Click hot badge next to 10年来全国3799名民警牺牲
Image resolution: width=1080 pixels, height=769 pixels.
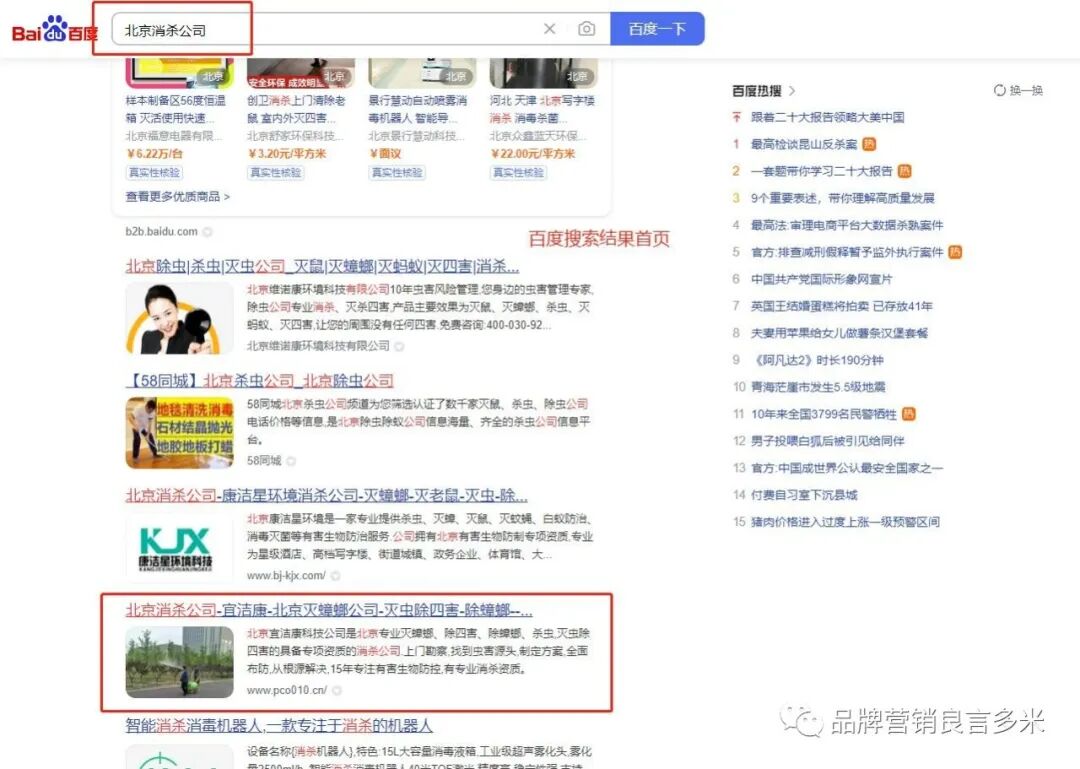(x=909, y=414)
